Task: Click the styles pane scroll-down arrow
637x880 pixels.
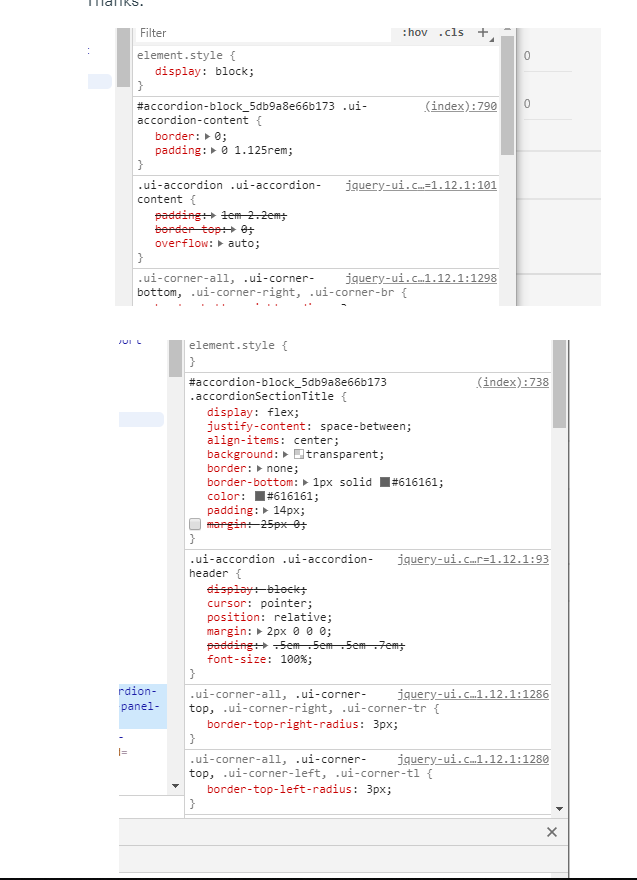Action: point(559,808)
